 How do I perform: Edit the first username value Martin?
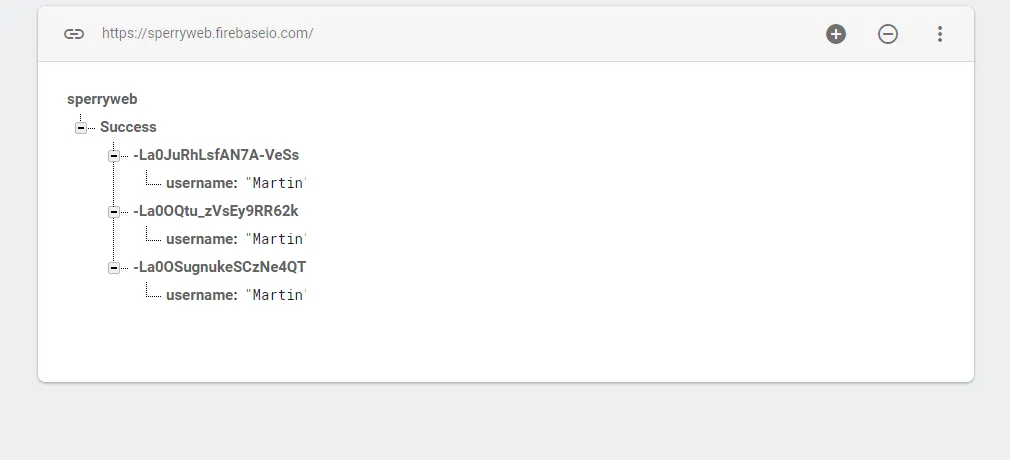coord(275,183)
